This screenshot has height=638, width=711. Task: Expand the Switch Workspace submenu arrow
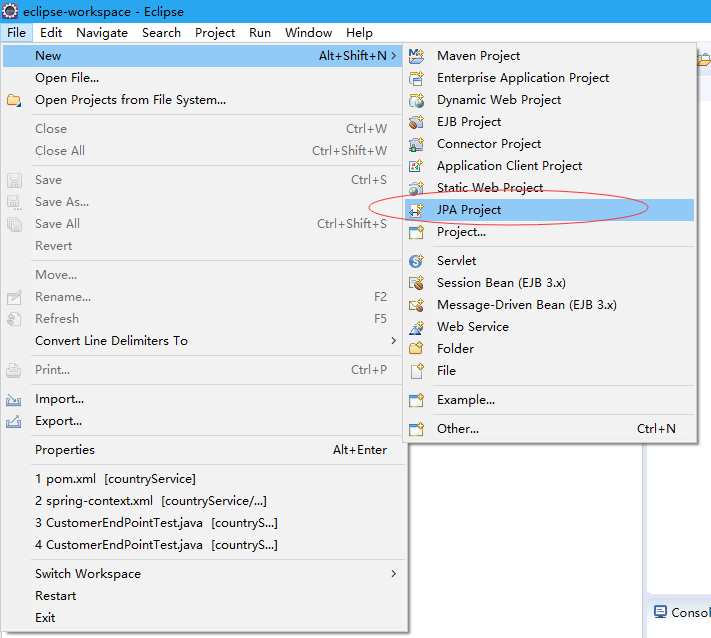coord(394,574)
